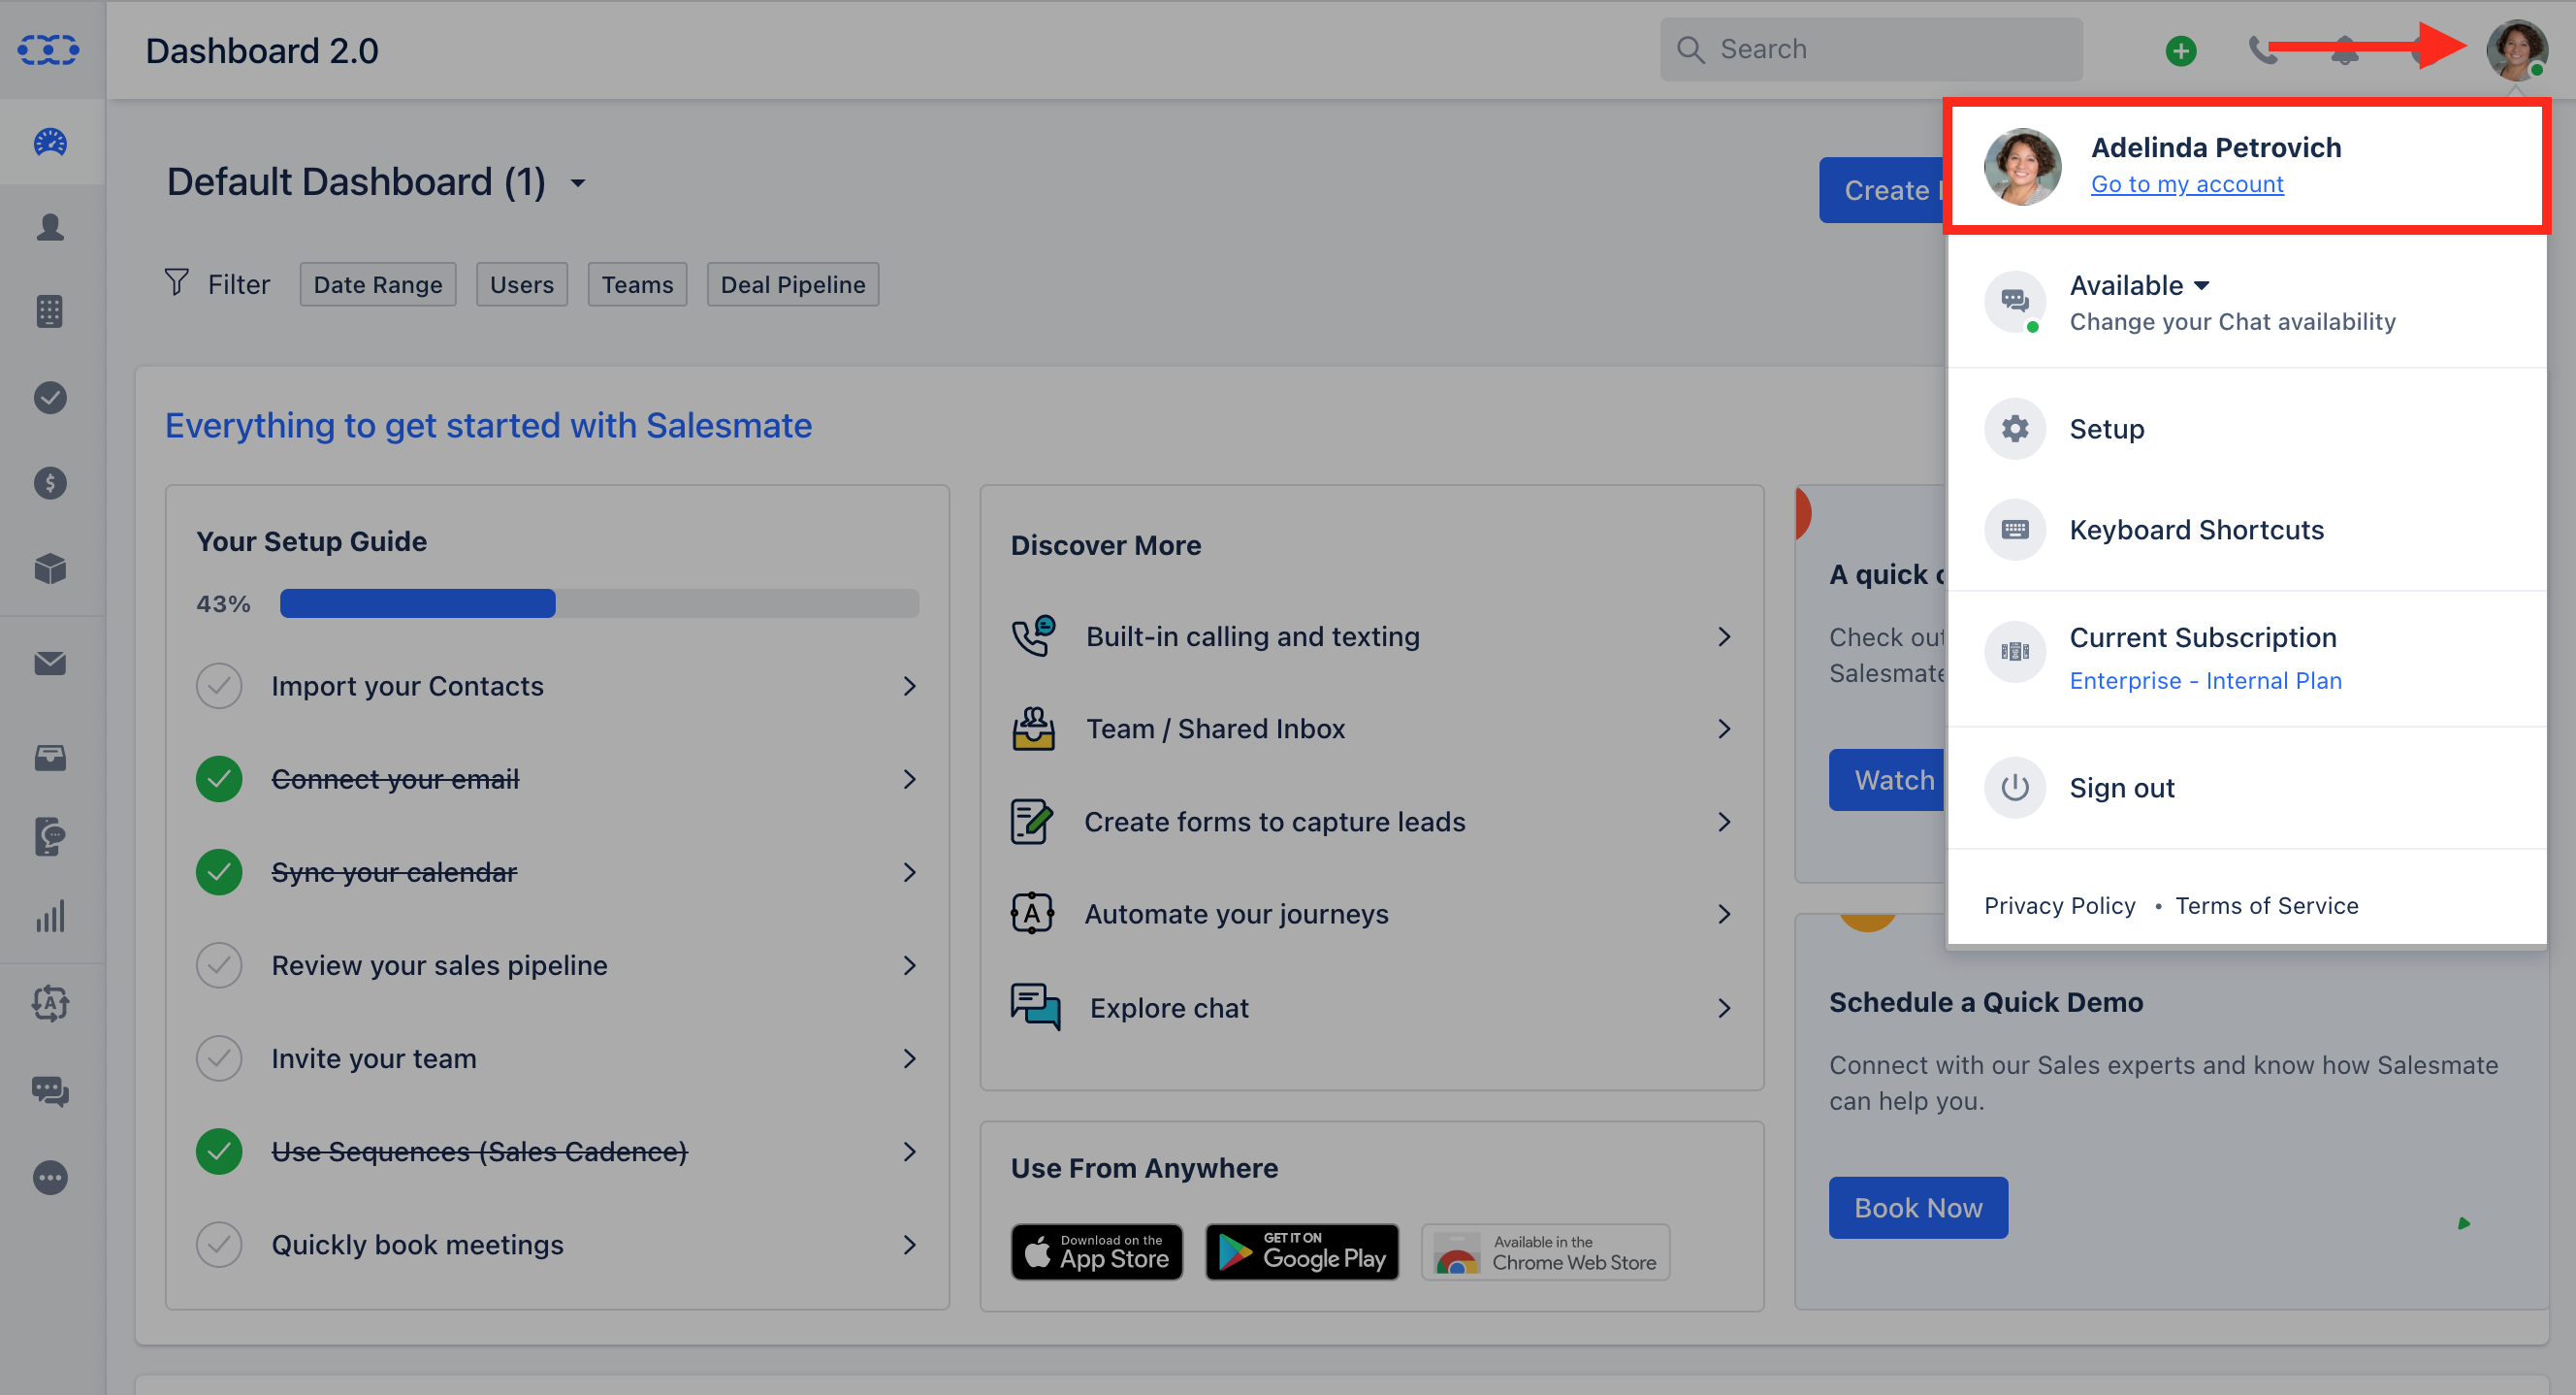Click the Setup gear icon in menu
This screenshot has height=1395, width=2576.
click(2015, 429)
